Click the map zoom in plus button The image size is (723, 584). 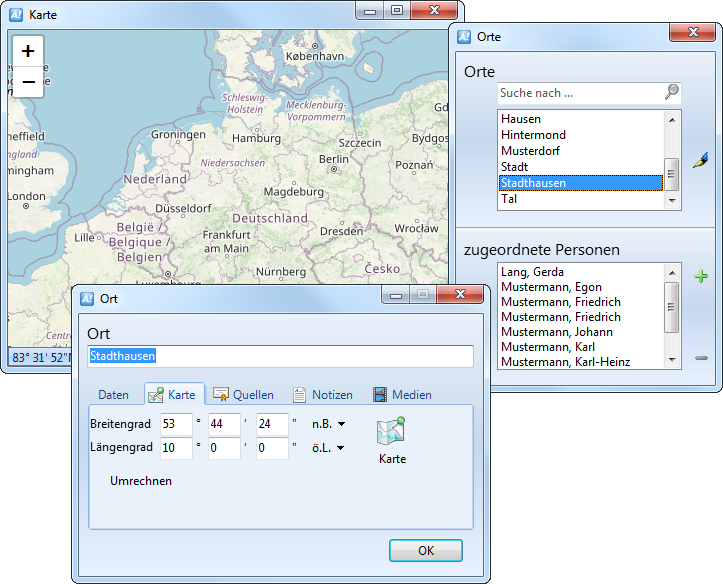(x=28, y=51)
